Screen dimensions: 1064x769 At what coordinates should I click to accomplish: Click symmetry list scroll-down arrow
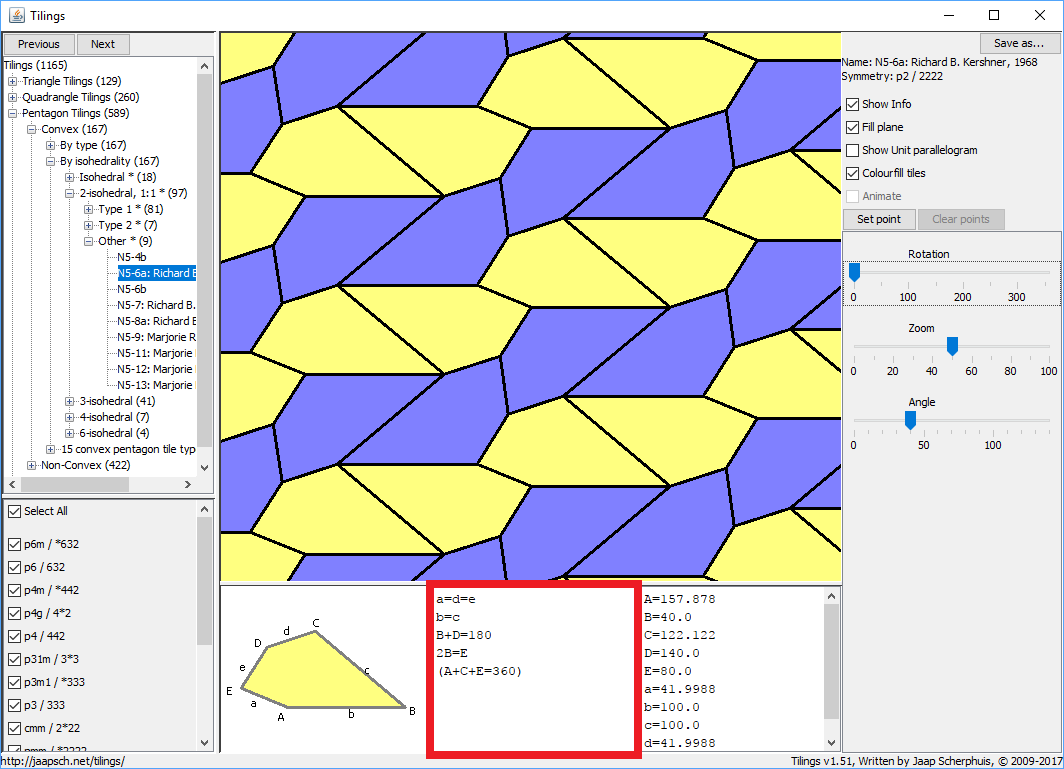pos(205,743)
